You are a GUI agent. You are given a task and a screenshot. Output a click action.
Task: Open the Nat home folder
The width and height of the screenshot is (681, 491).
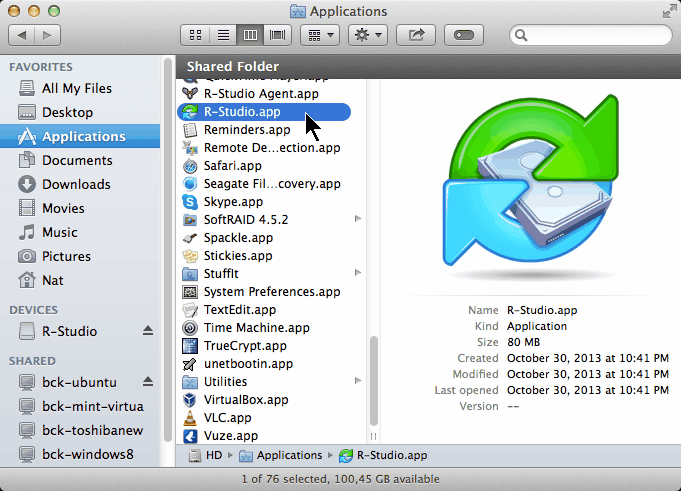(x=80, y=280)
